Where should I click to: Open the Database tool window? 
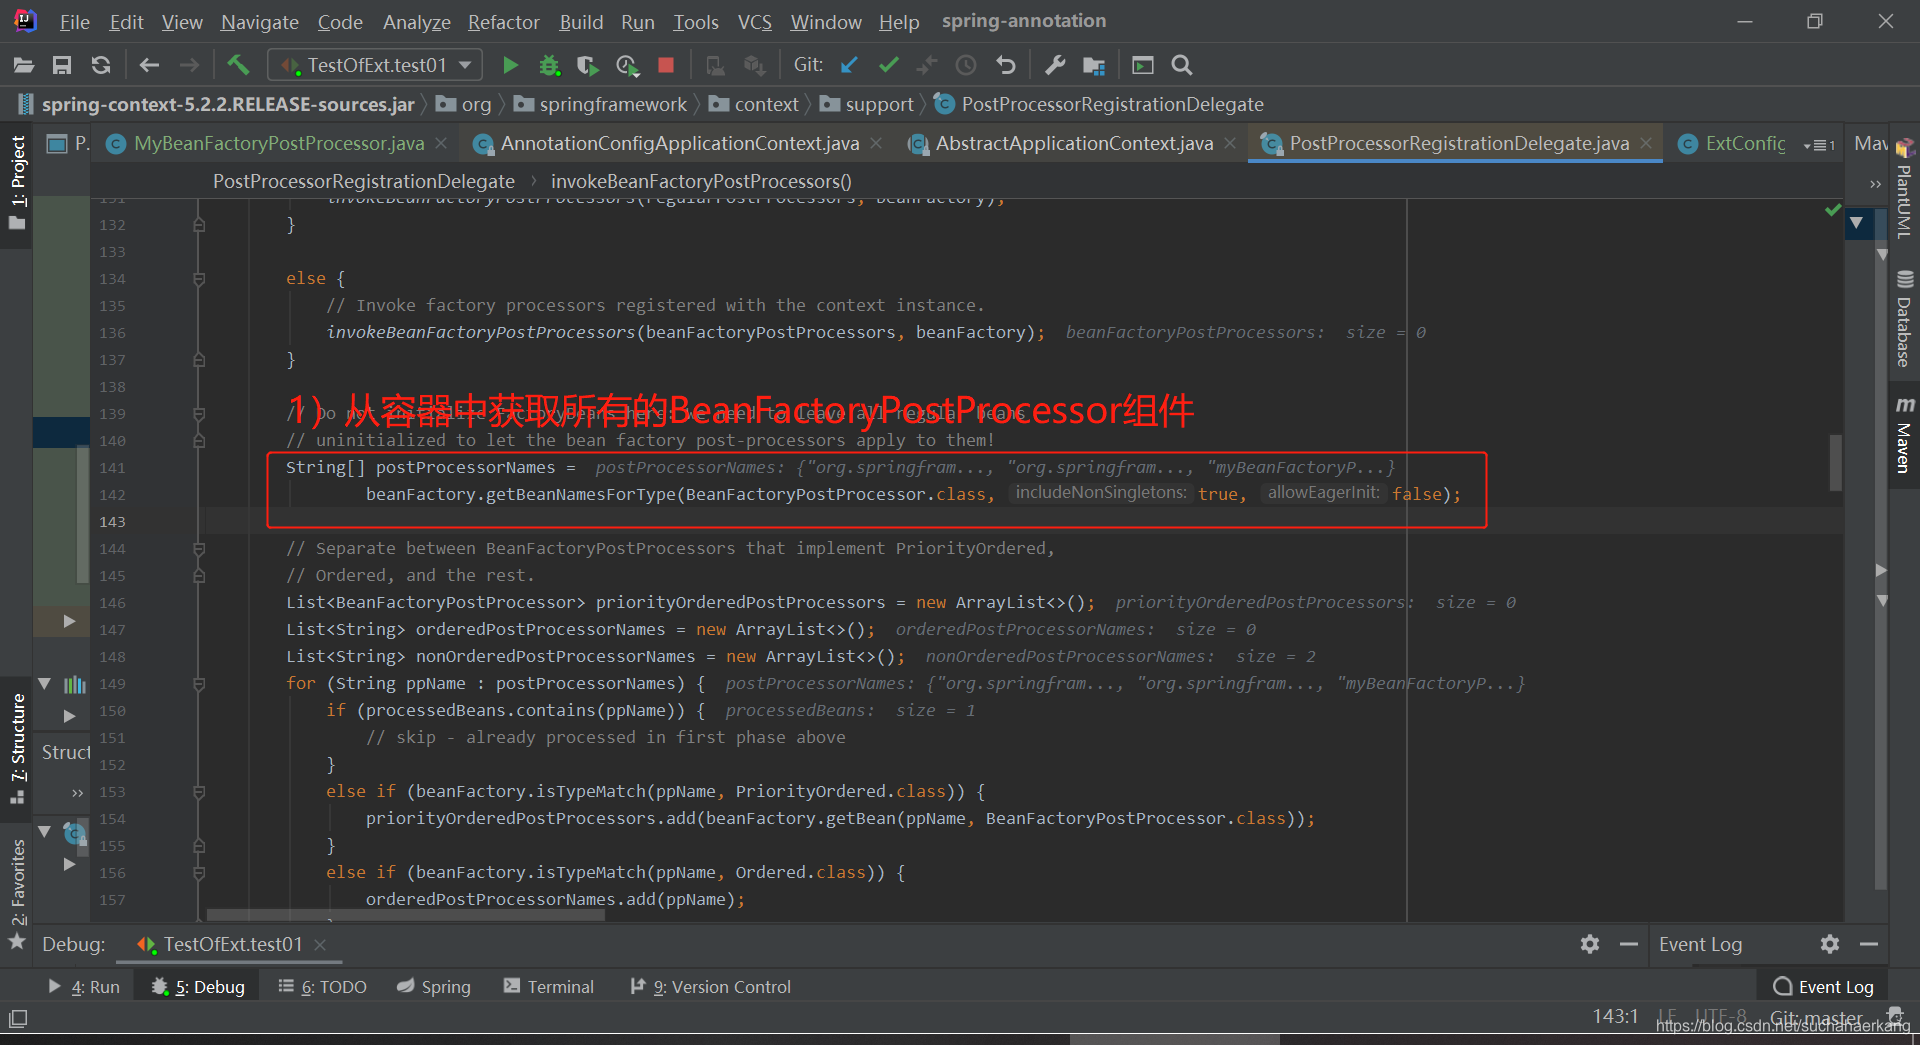tap(1904, 320)
